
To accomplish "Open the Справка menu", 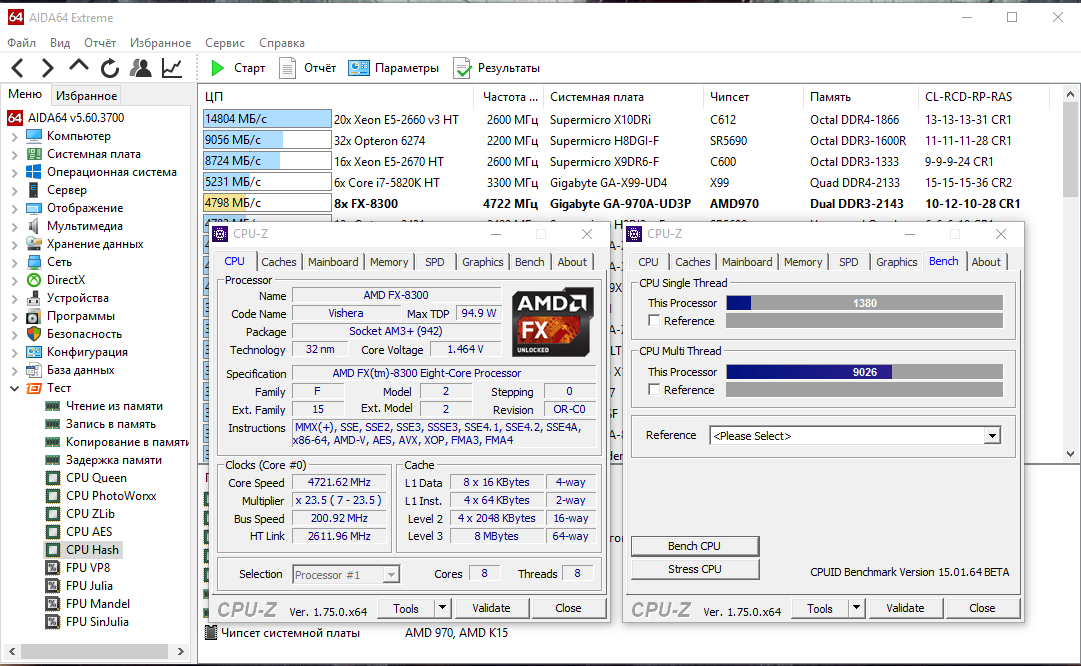I will (282, 43).
